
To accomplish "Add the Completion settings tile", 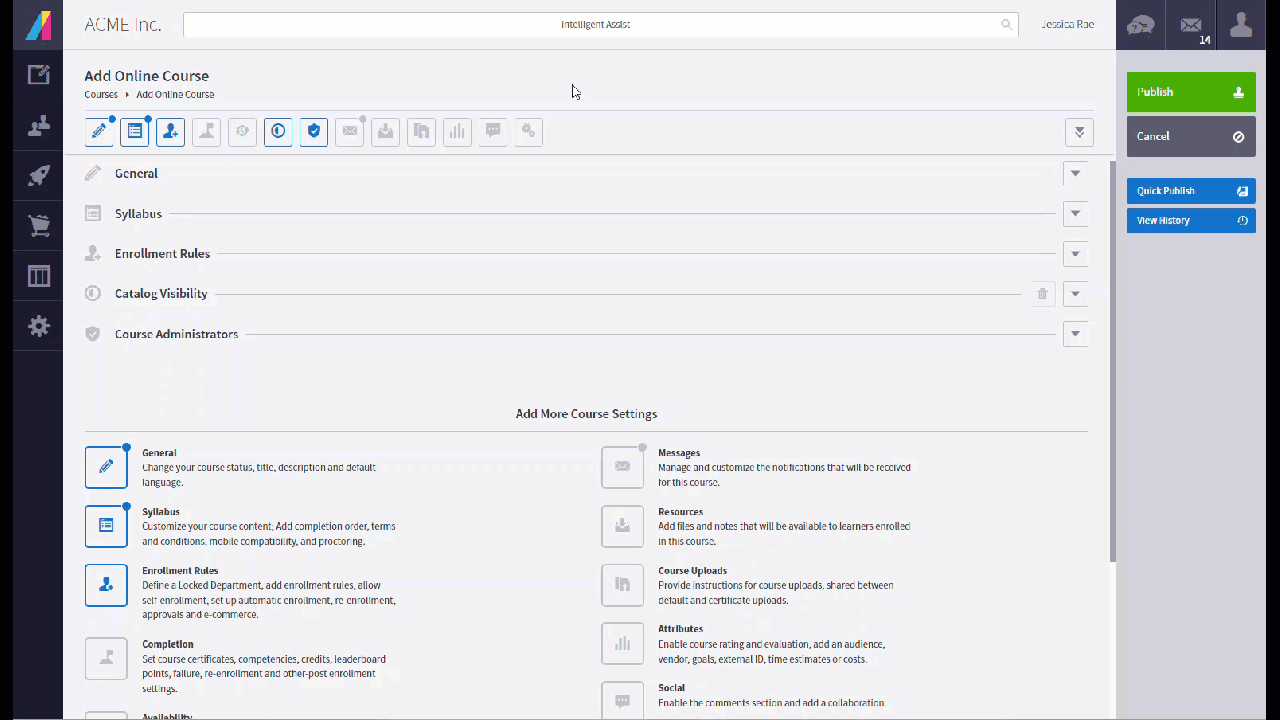I will 106,659.
